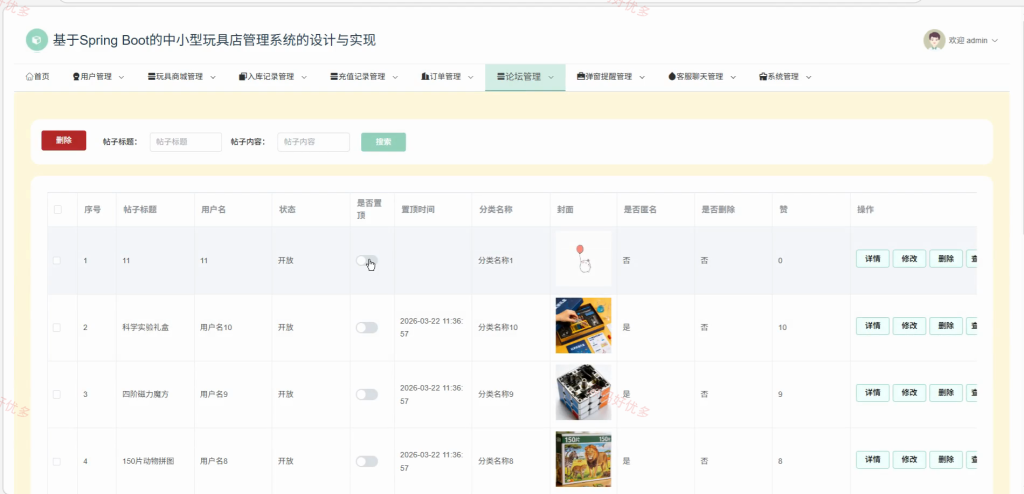Viewport: 1024px width, 494px height.
Task: Click the 帖子标题 column header
Action: pyautogui.click(x=140, y=210)
